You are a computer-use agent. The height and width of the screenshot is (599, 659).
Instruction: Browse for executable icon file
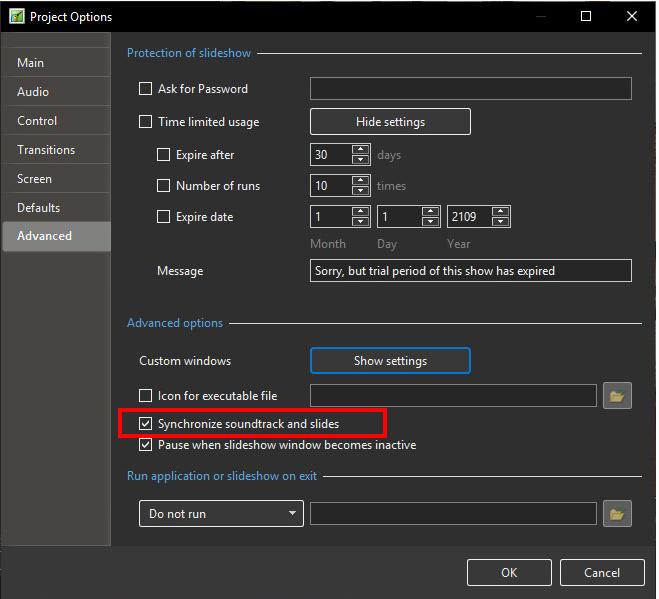coord(617,396)
